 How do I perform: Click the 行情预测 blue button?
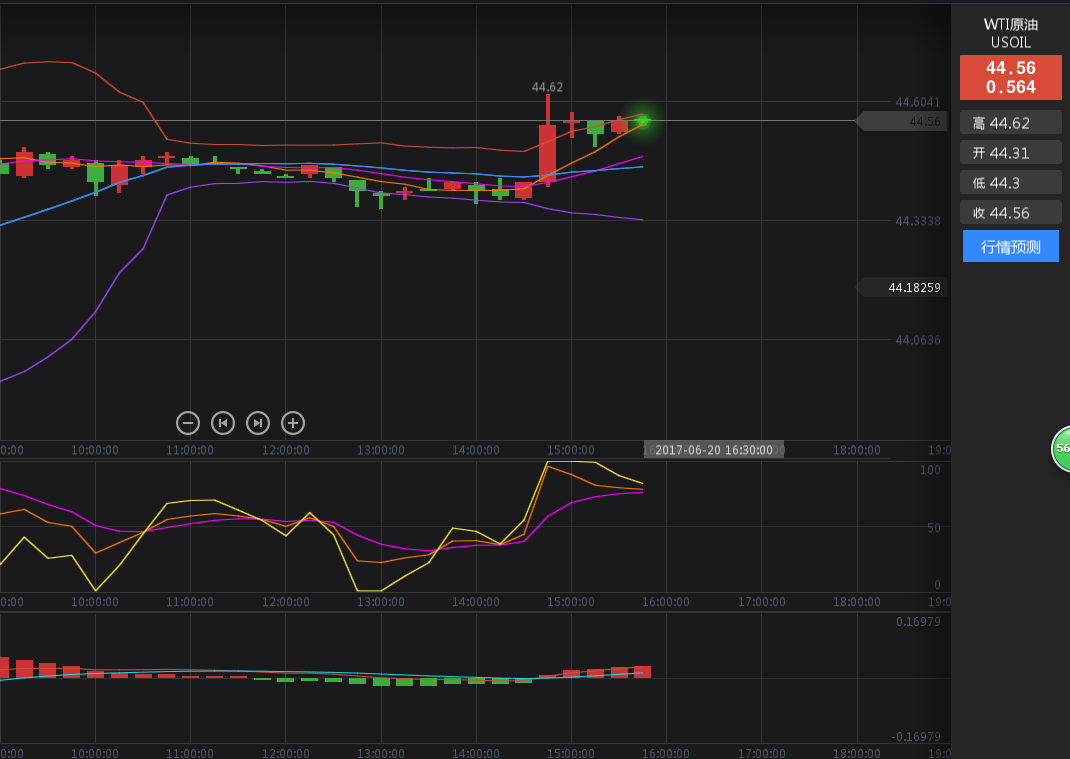coord(1010,246)
